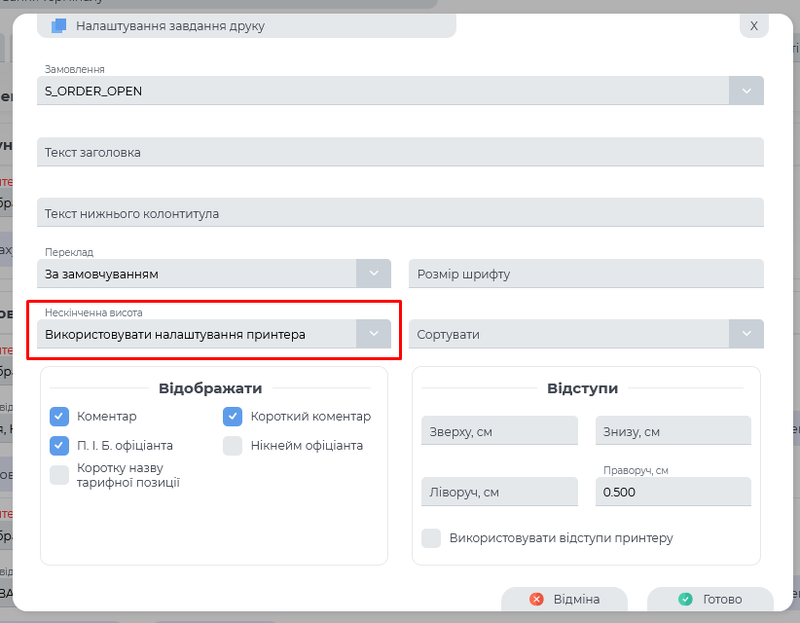800x623 pixels.
Task: Check Коротку назву тарифної позиції
Action: point(58,475)
